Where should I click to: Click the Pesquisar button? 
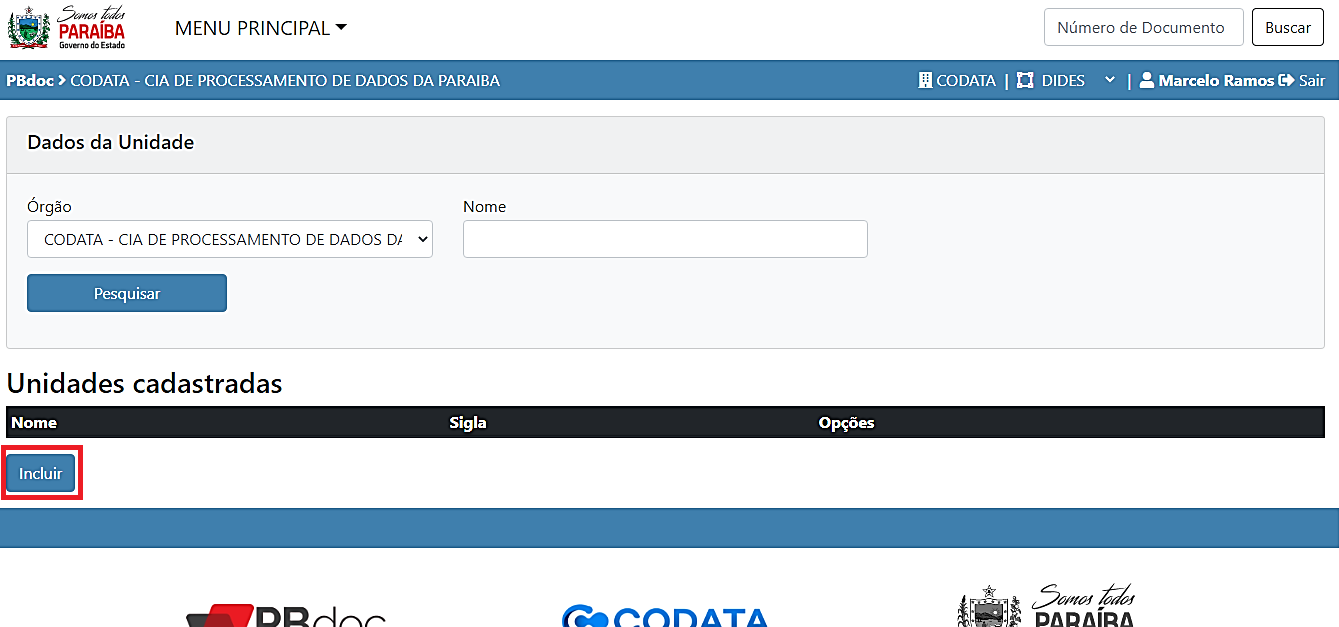127,293
